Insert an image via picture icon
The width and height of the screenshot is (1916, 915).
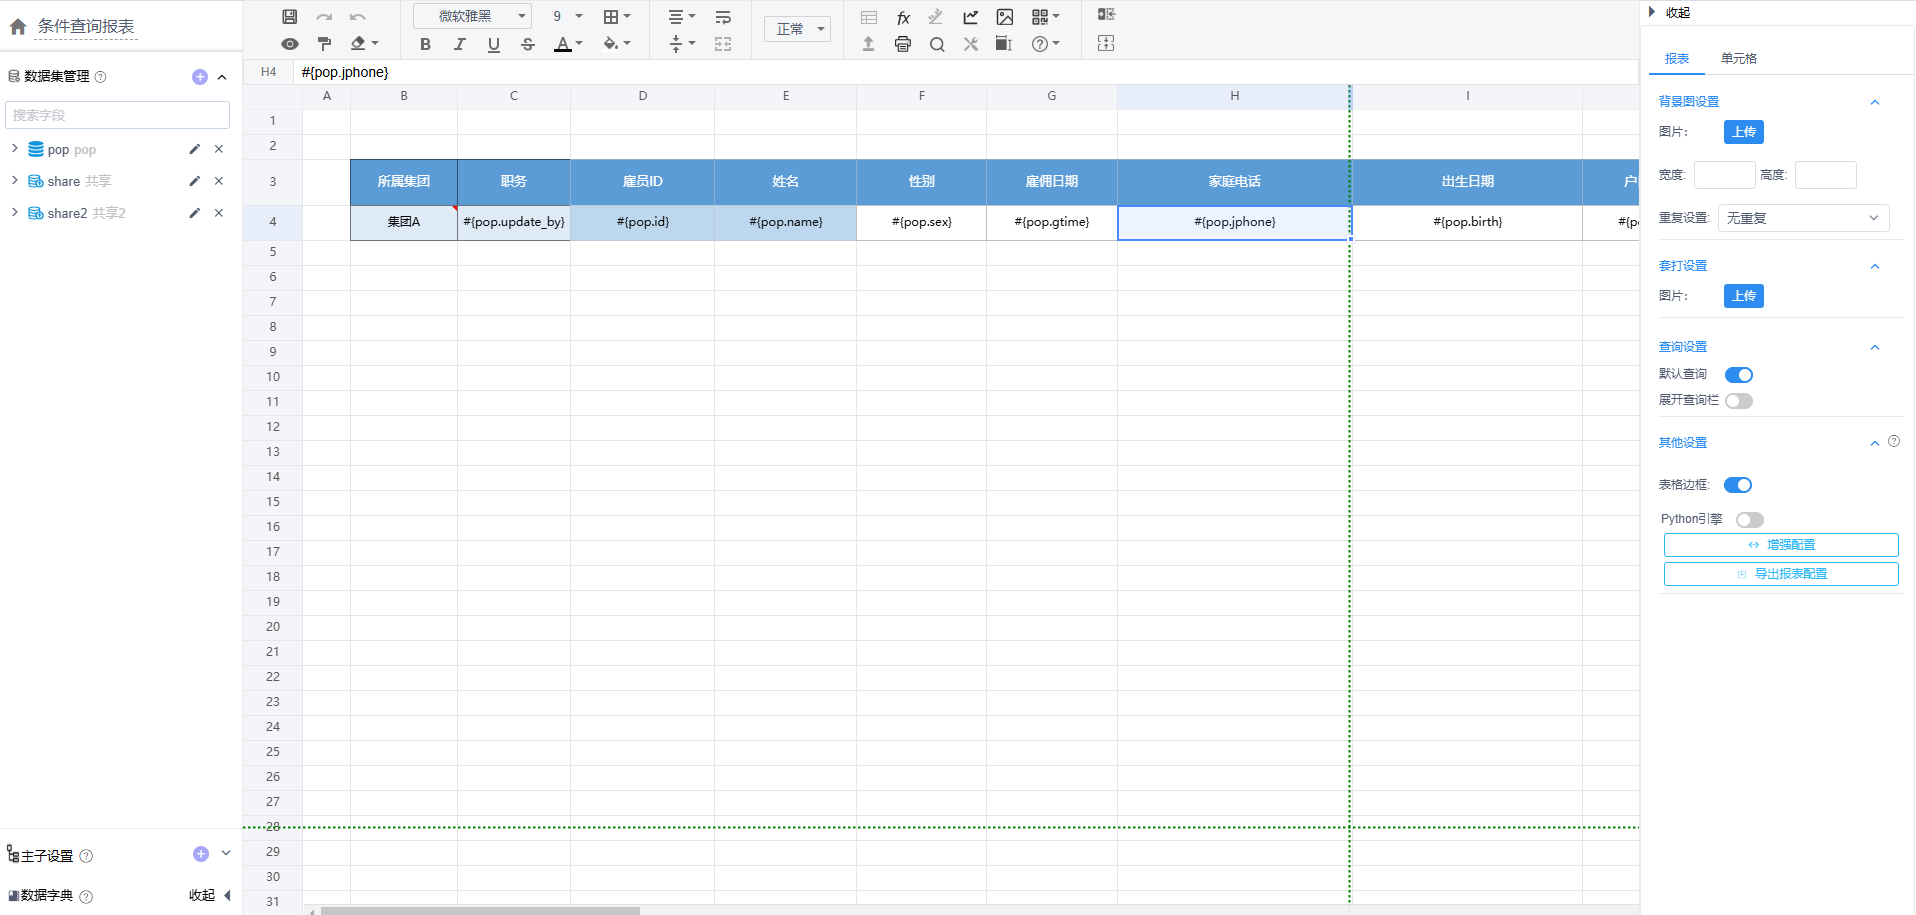tap(1005, 17)
